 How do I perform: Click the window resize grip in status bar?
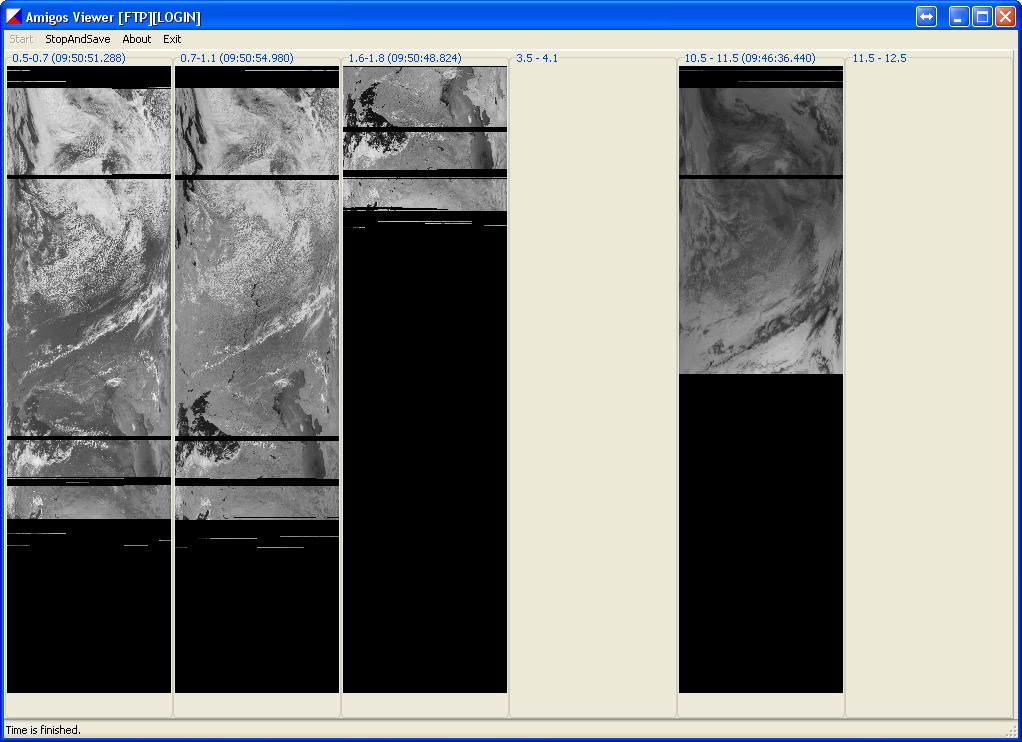click(1011, 732)
